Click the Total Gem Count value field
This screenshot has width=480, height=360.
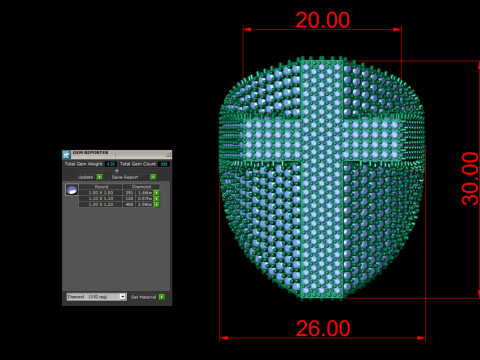(x=164, y=164)
